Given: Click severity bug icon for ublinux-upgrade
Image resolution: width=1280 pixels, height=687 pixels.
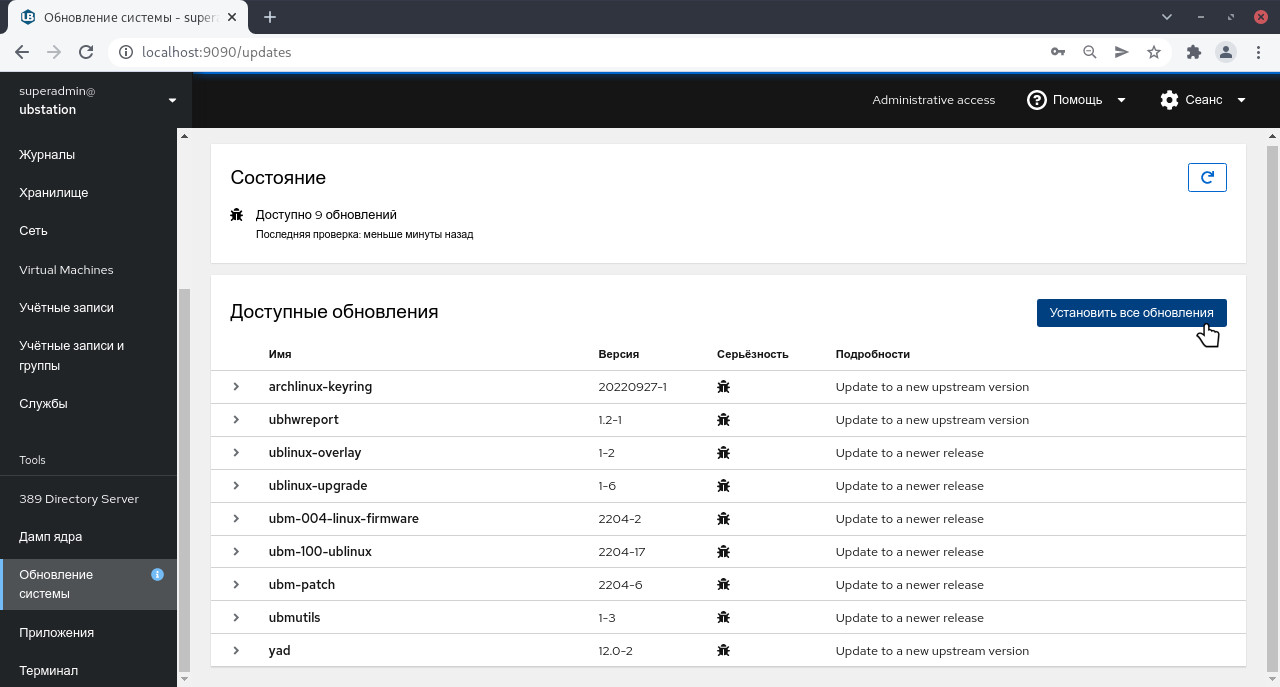Looking at the screenshot, I should tap(723, 486).
